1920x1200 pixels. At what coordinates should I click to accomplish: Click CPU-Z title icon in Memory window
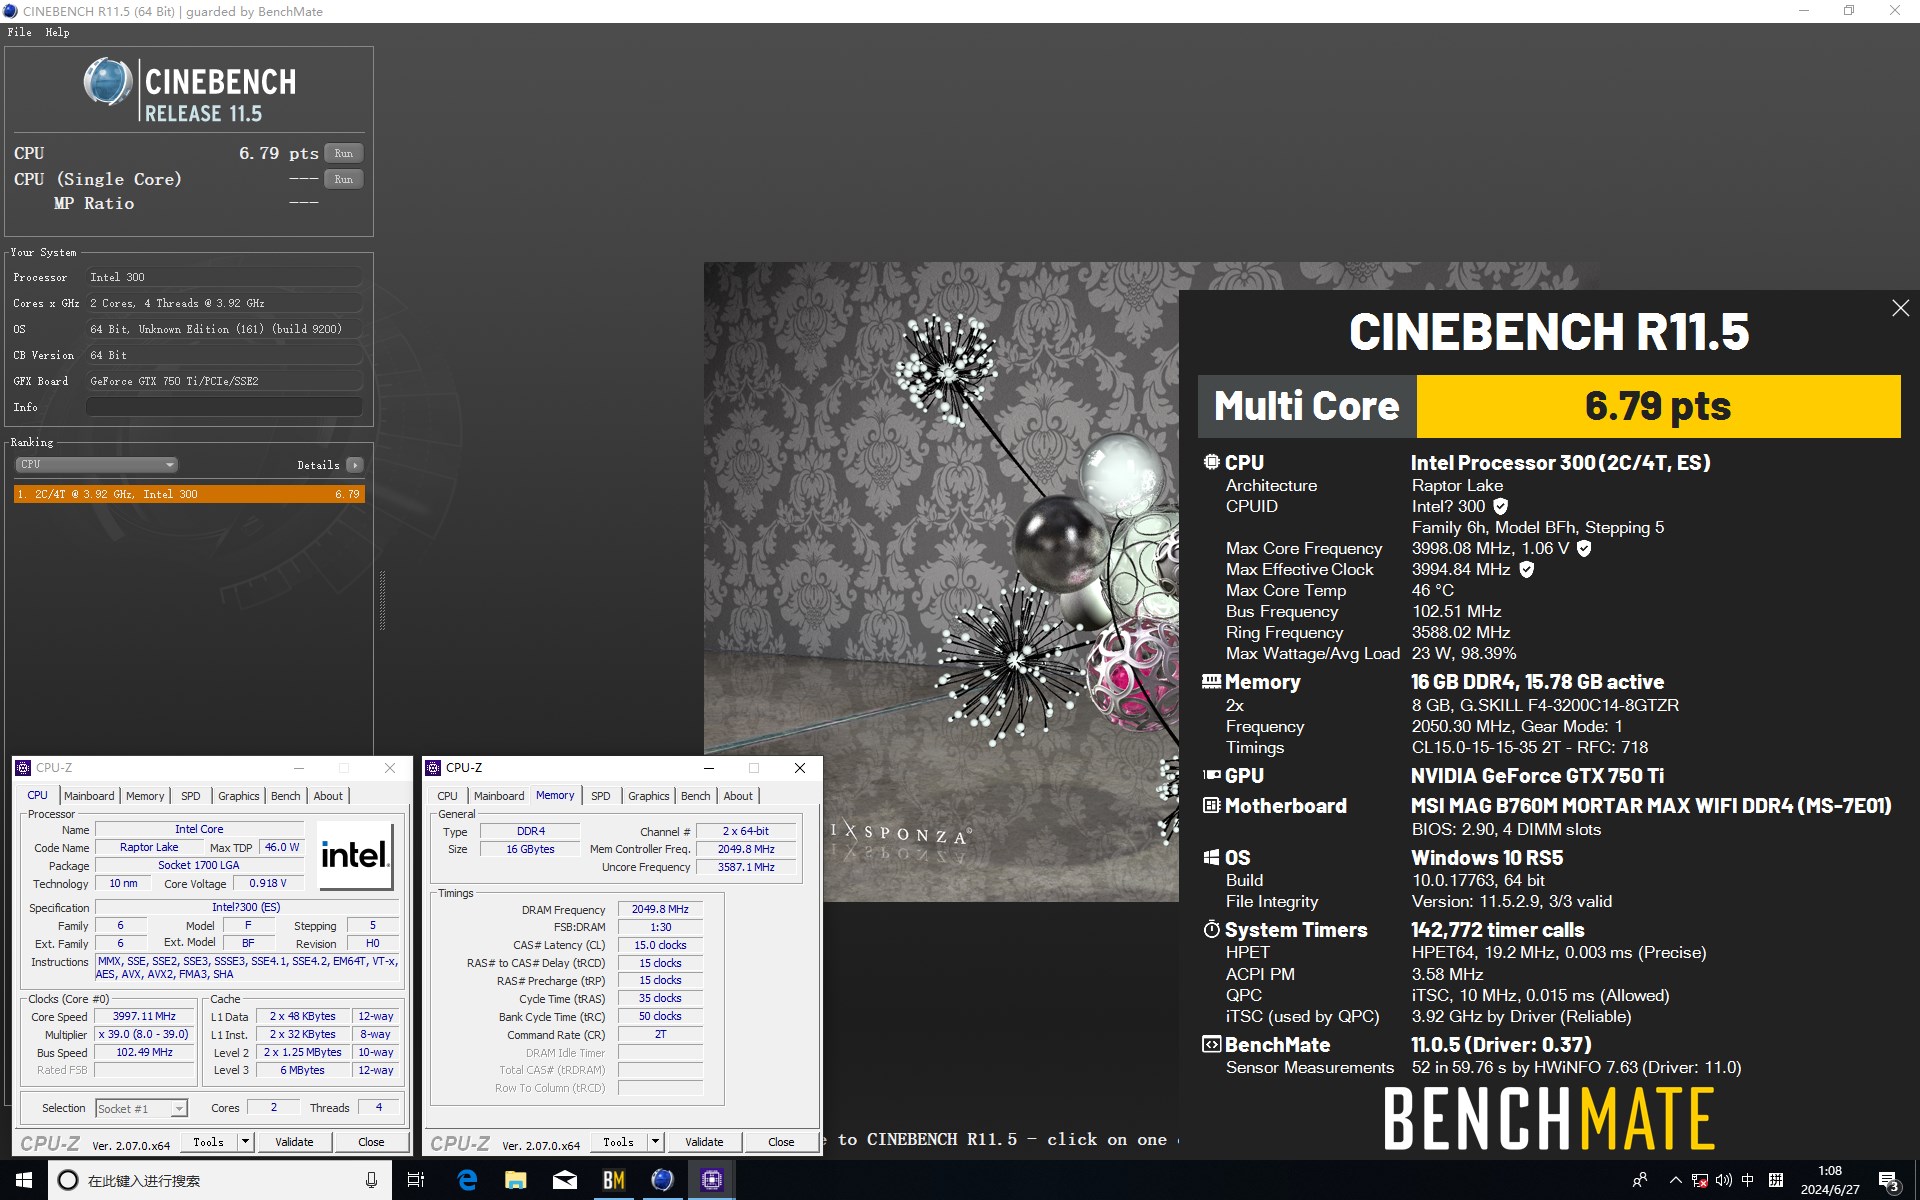[433, 768]
